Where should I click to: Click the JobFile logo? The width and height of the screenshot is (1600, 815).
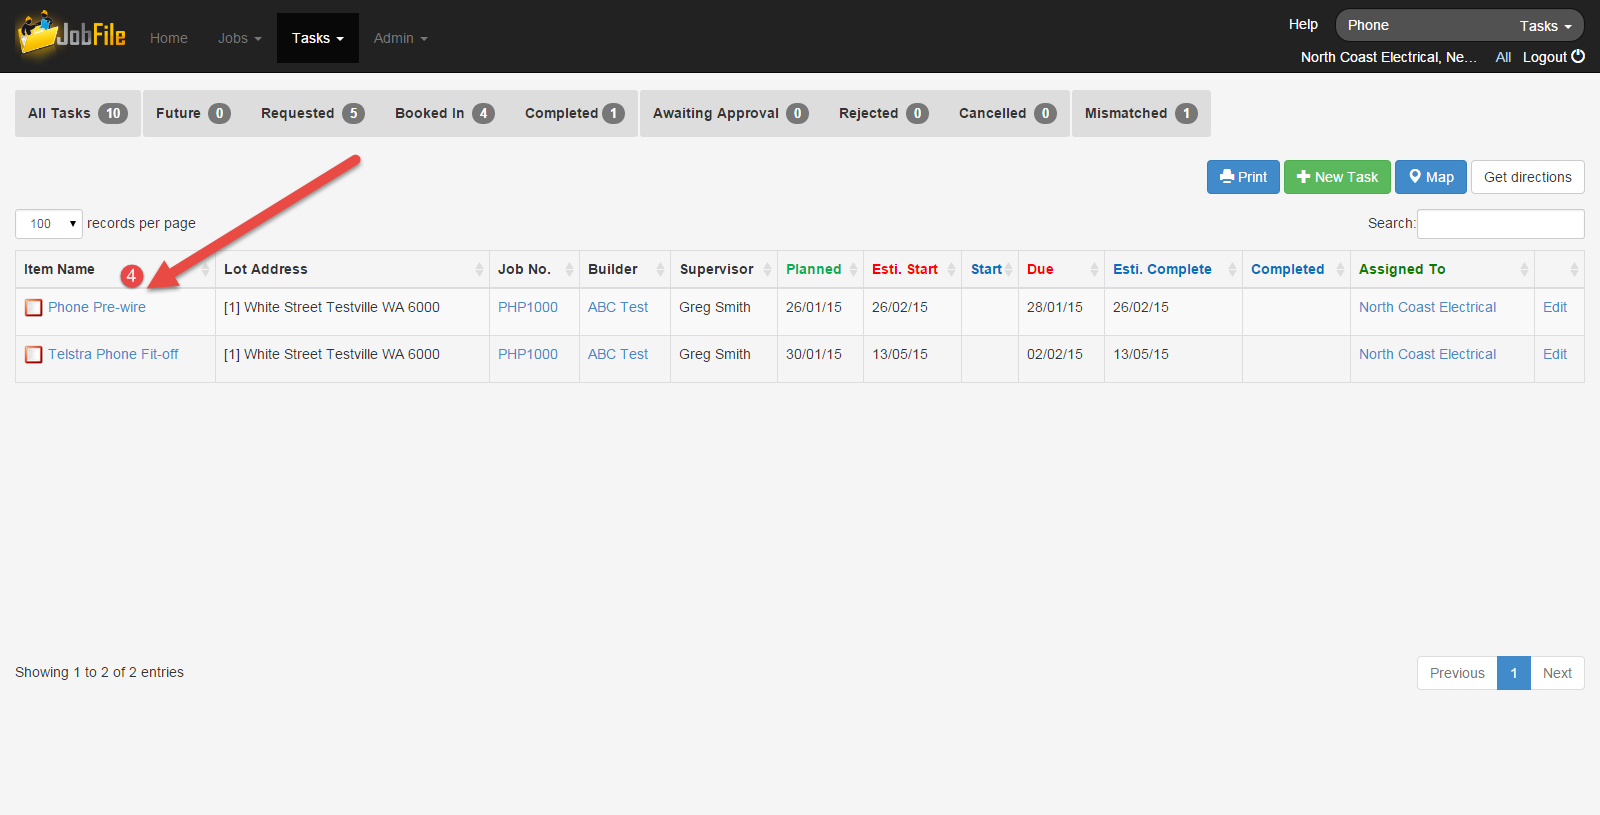click(x=71, y=35)
